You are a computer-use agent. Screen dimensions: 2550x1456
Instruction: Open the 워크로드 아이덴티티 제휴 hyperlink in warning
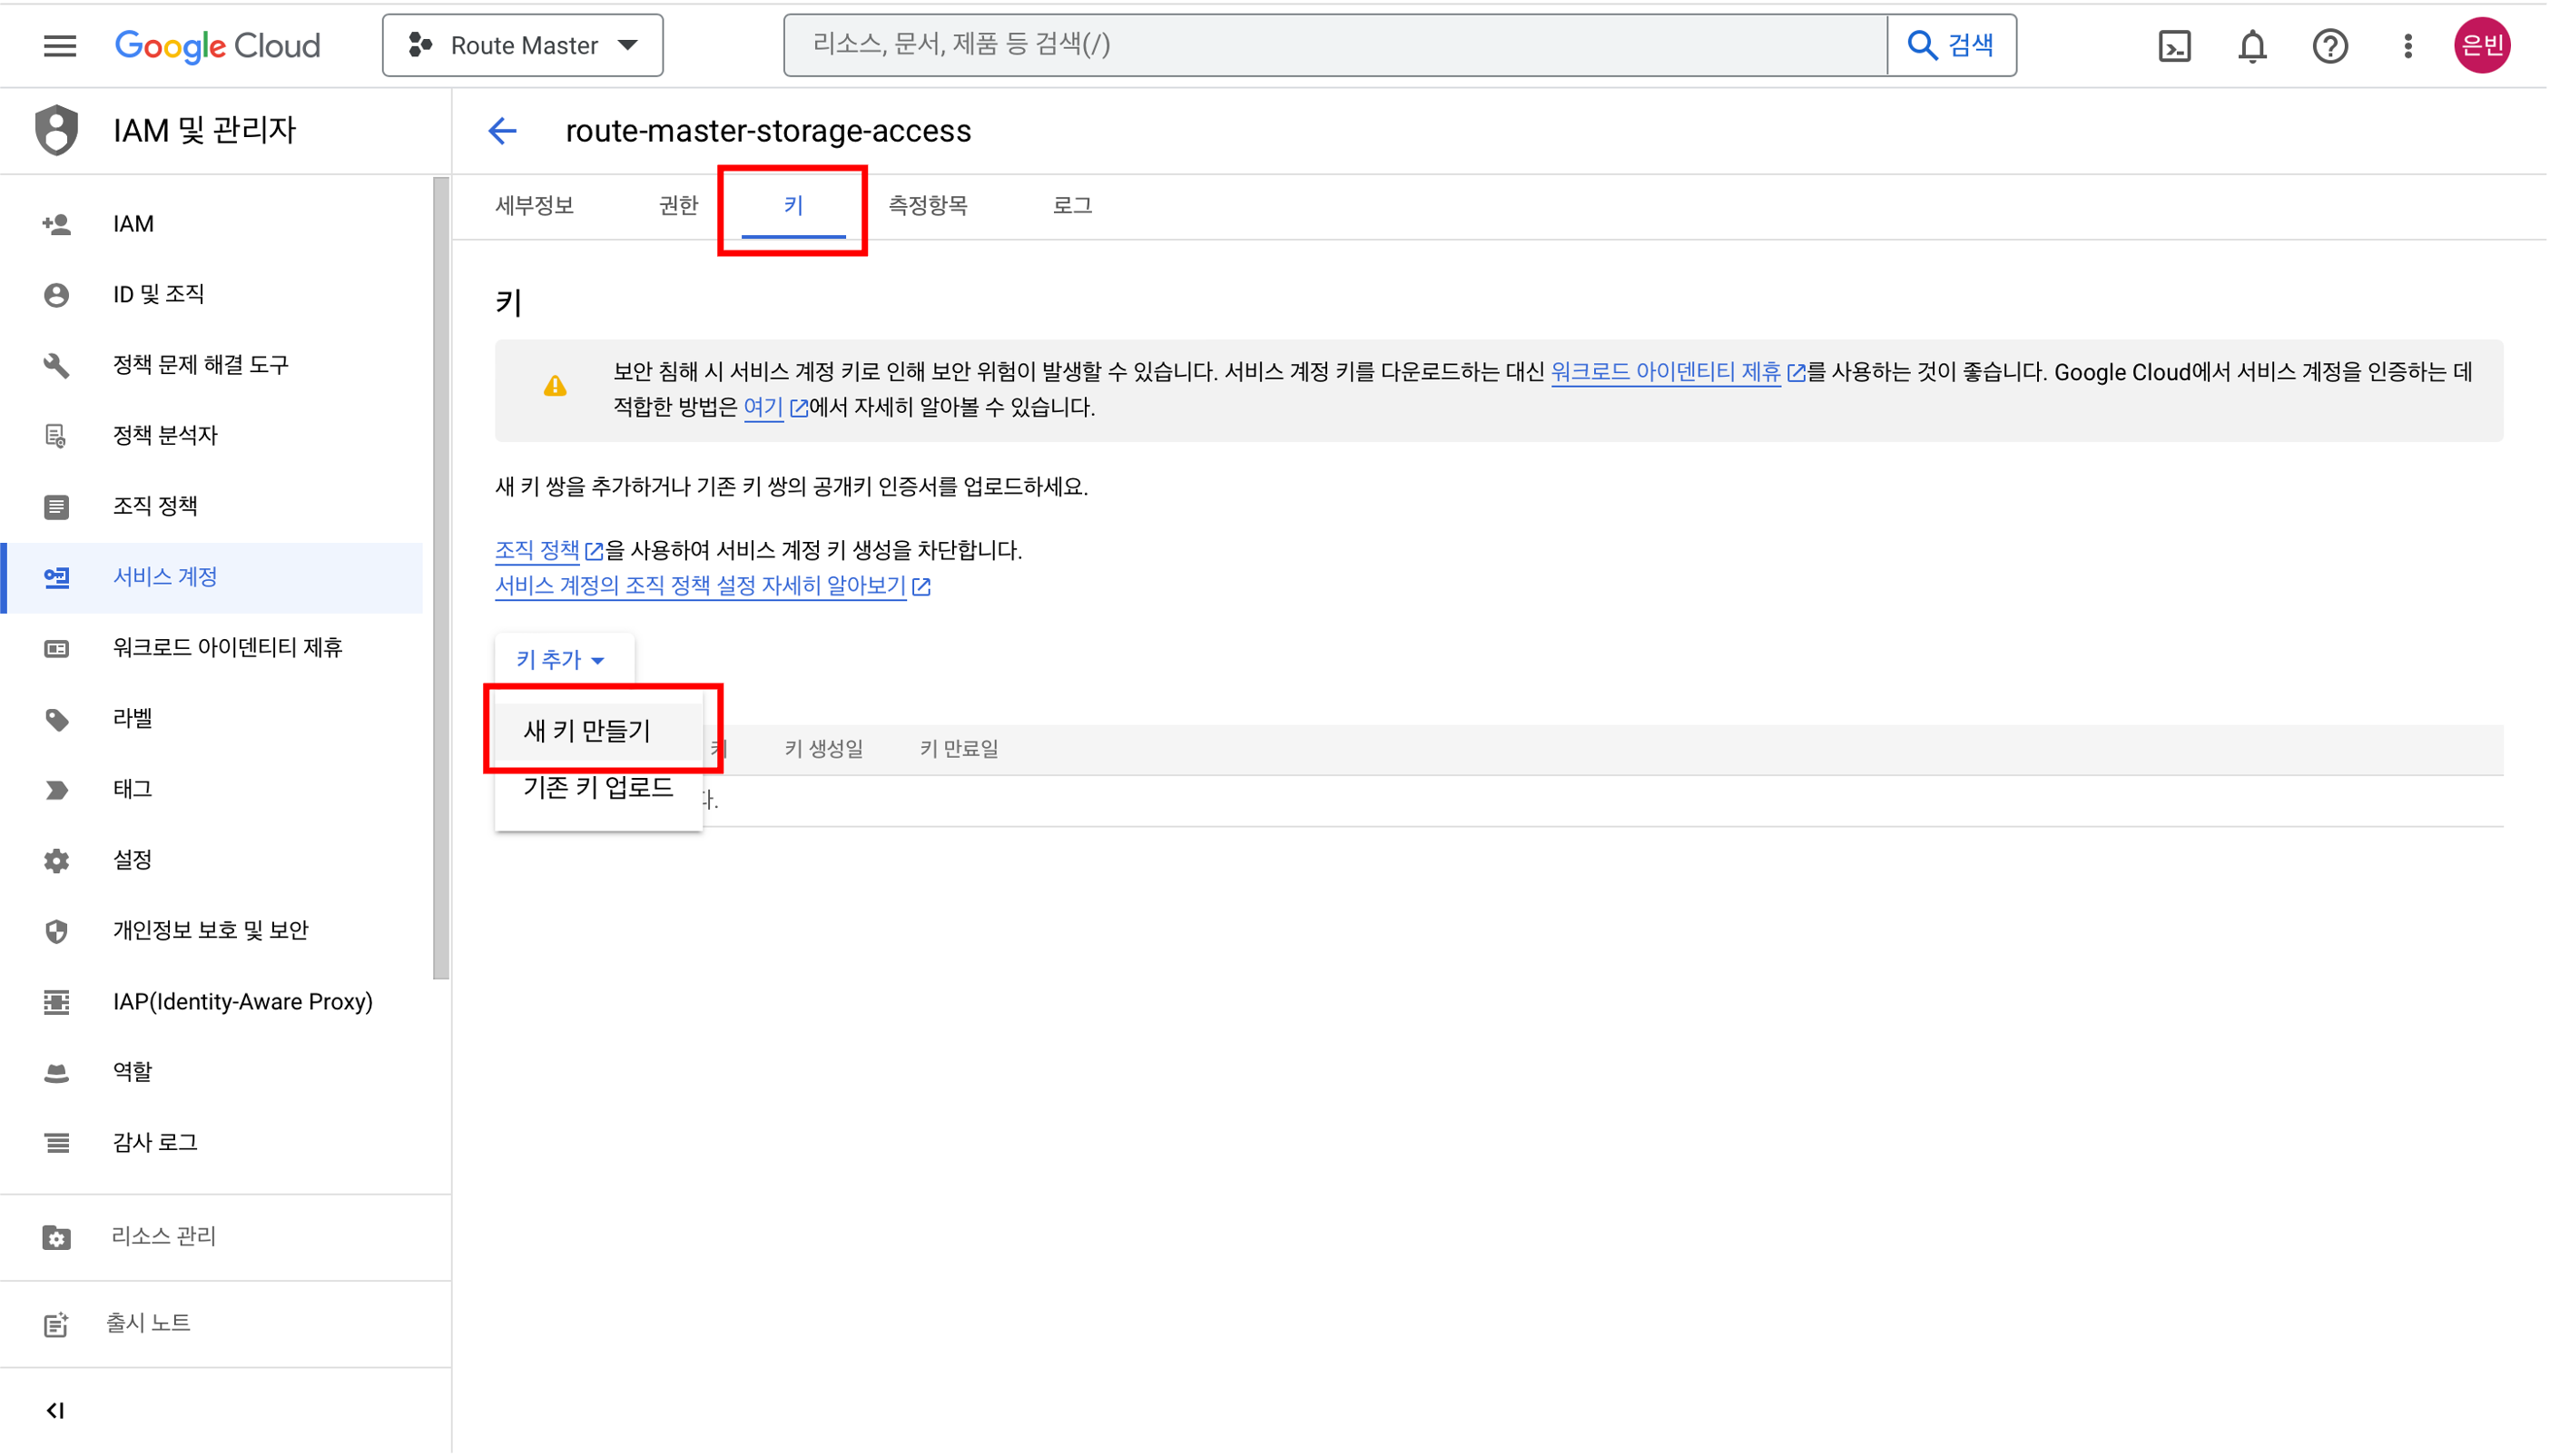(1665, 372)
